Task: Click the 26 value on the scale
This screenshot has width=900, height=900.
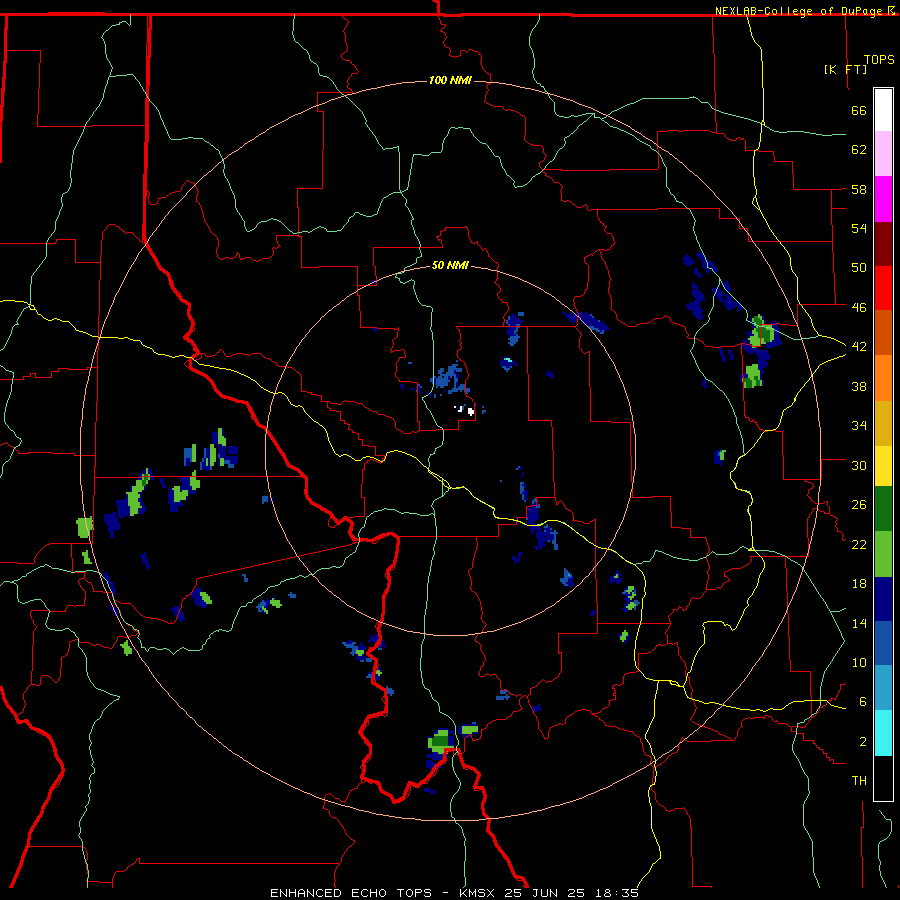Action: [x=859, y=505]
